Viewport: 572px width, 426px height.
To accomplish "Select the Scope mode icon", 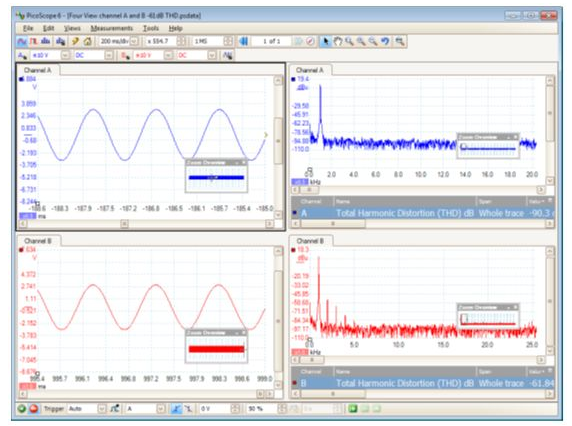I will (x=22, y=41).
